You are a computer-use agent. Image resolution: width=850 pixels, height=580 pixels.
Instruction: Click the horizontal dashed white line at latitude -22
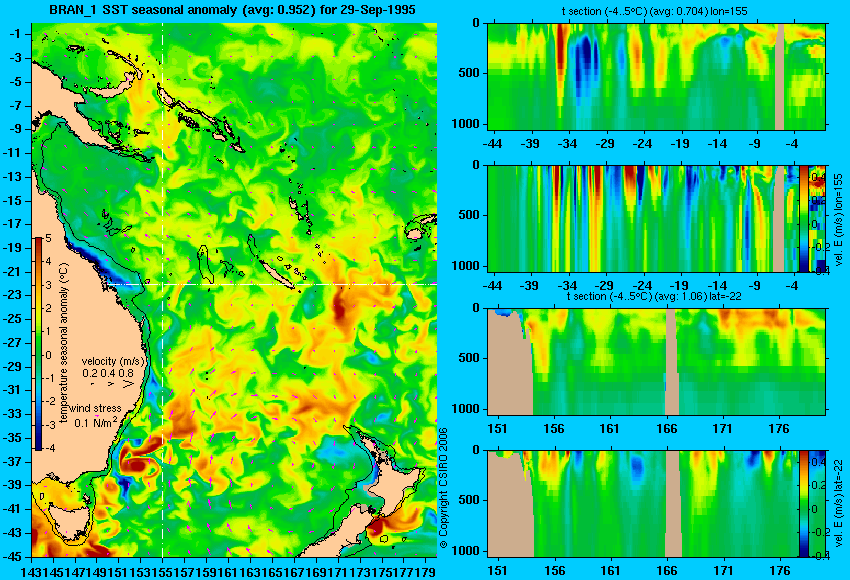[272, 284]
